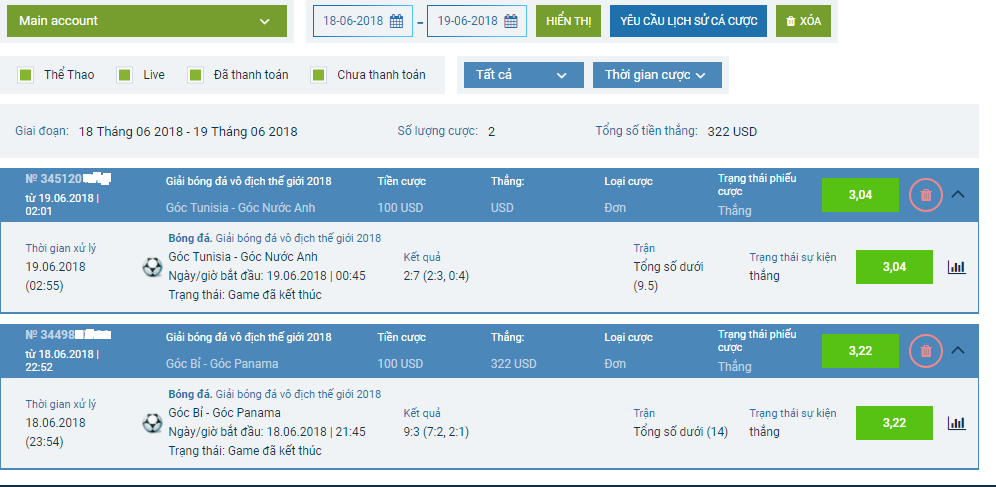The height and width of the screenshot is (487, 996).
Task: Click the XÓA button with trash icon
Action: tap(804, 21)
